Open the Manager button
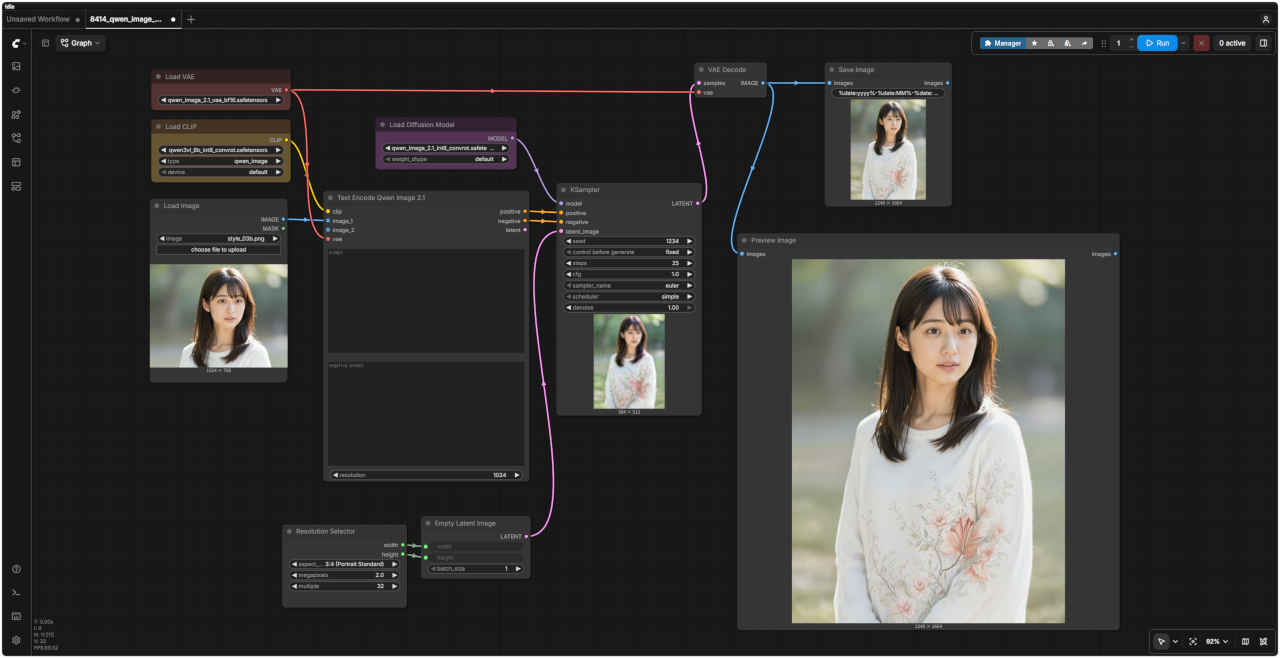The image size is (1280, 658). 1002,43
